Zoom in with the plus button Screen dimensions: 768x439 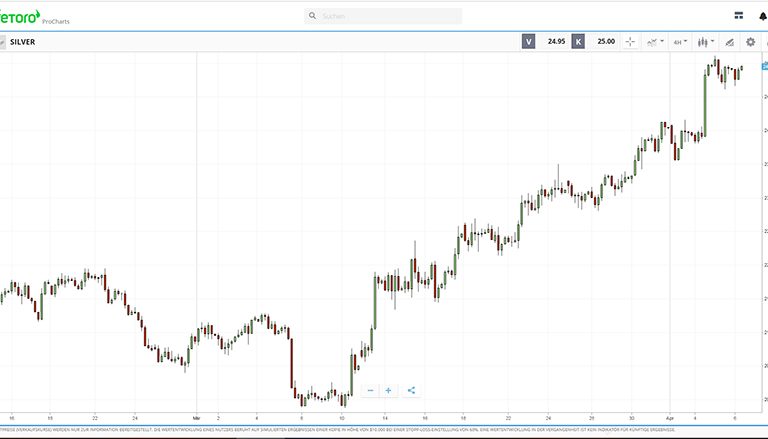click(x=389, y=390)
